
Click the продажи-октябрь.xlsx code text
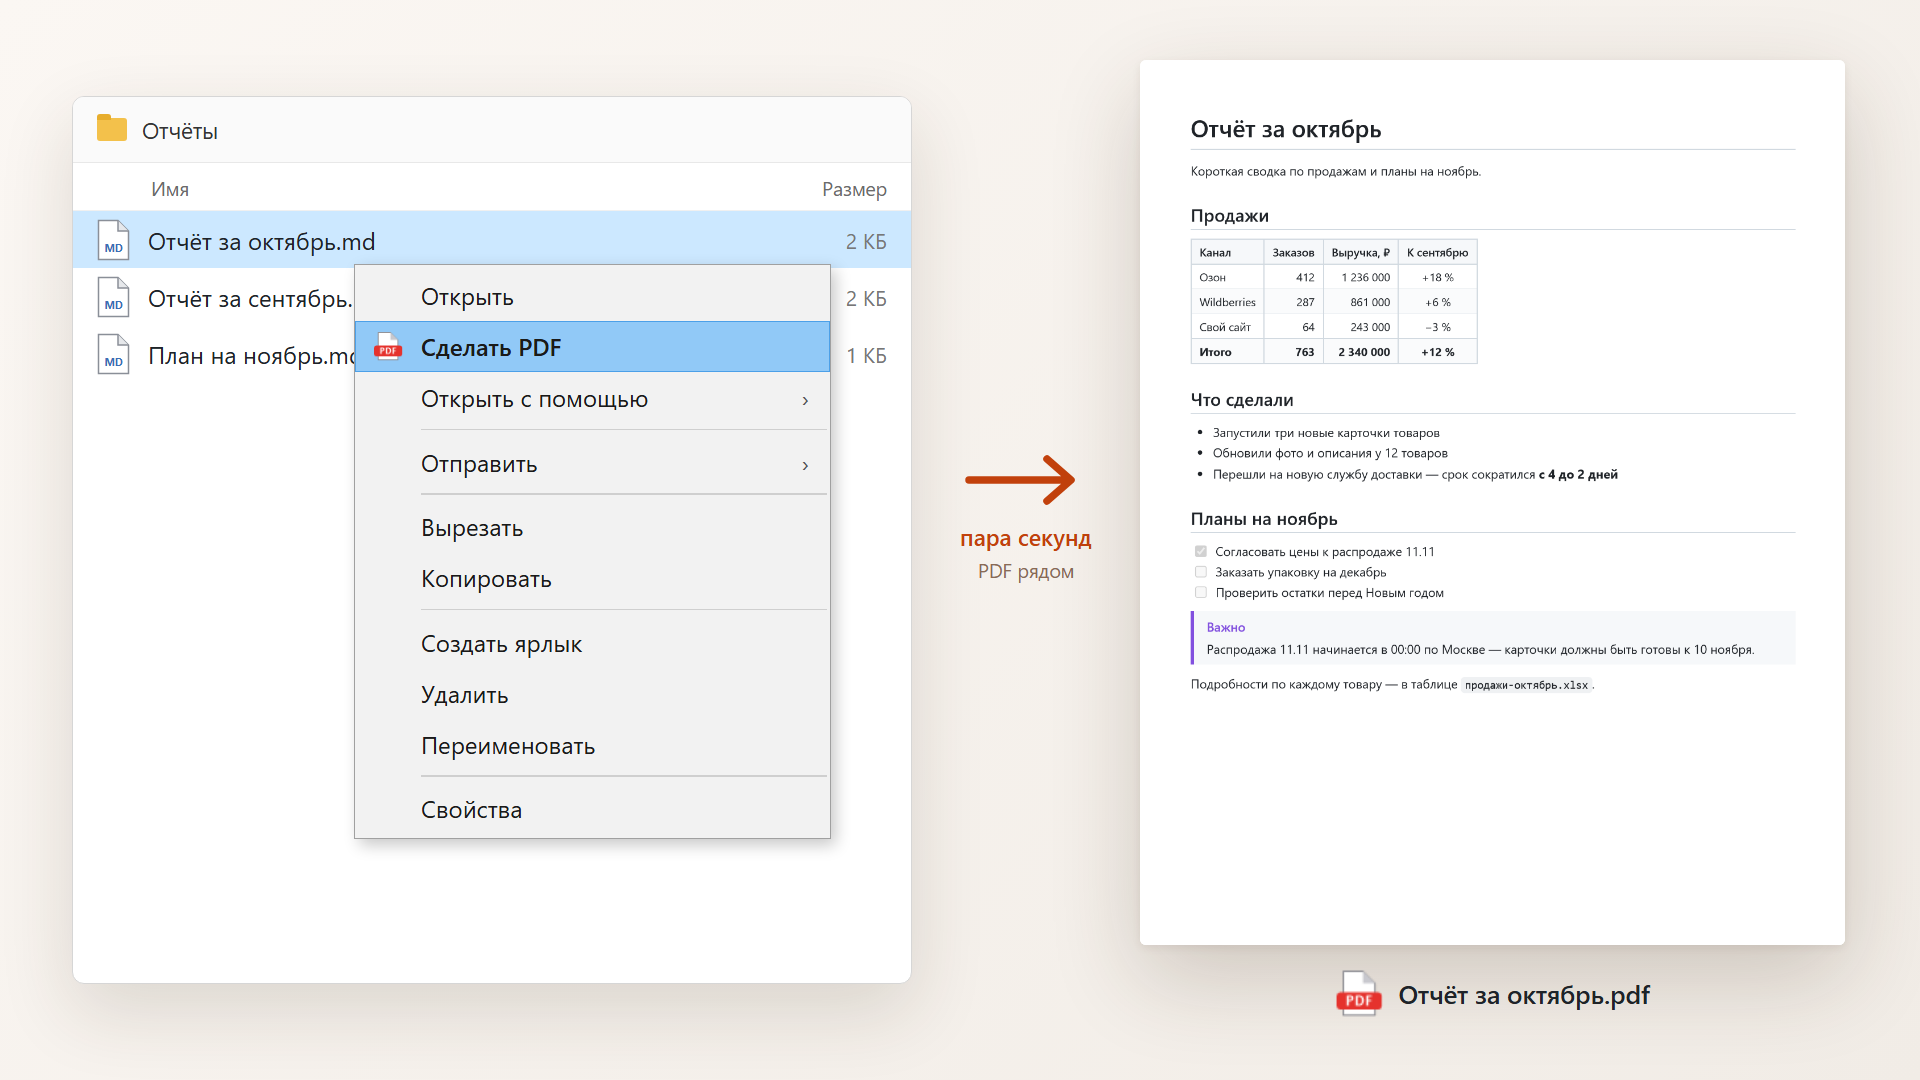[1527, 685]
